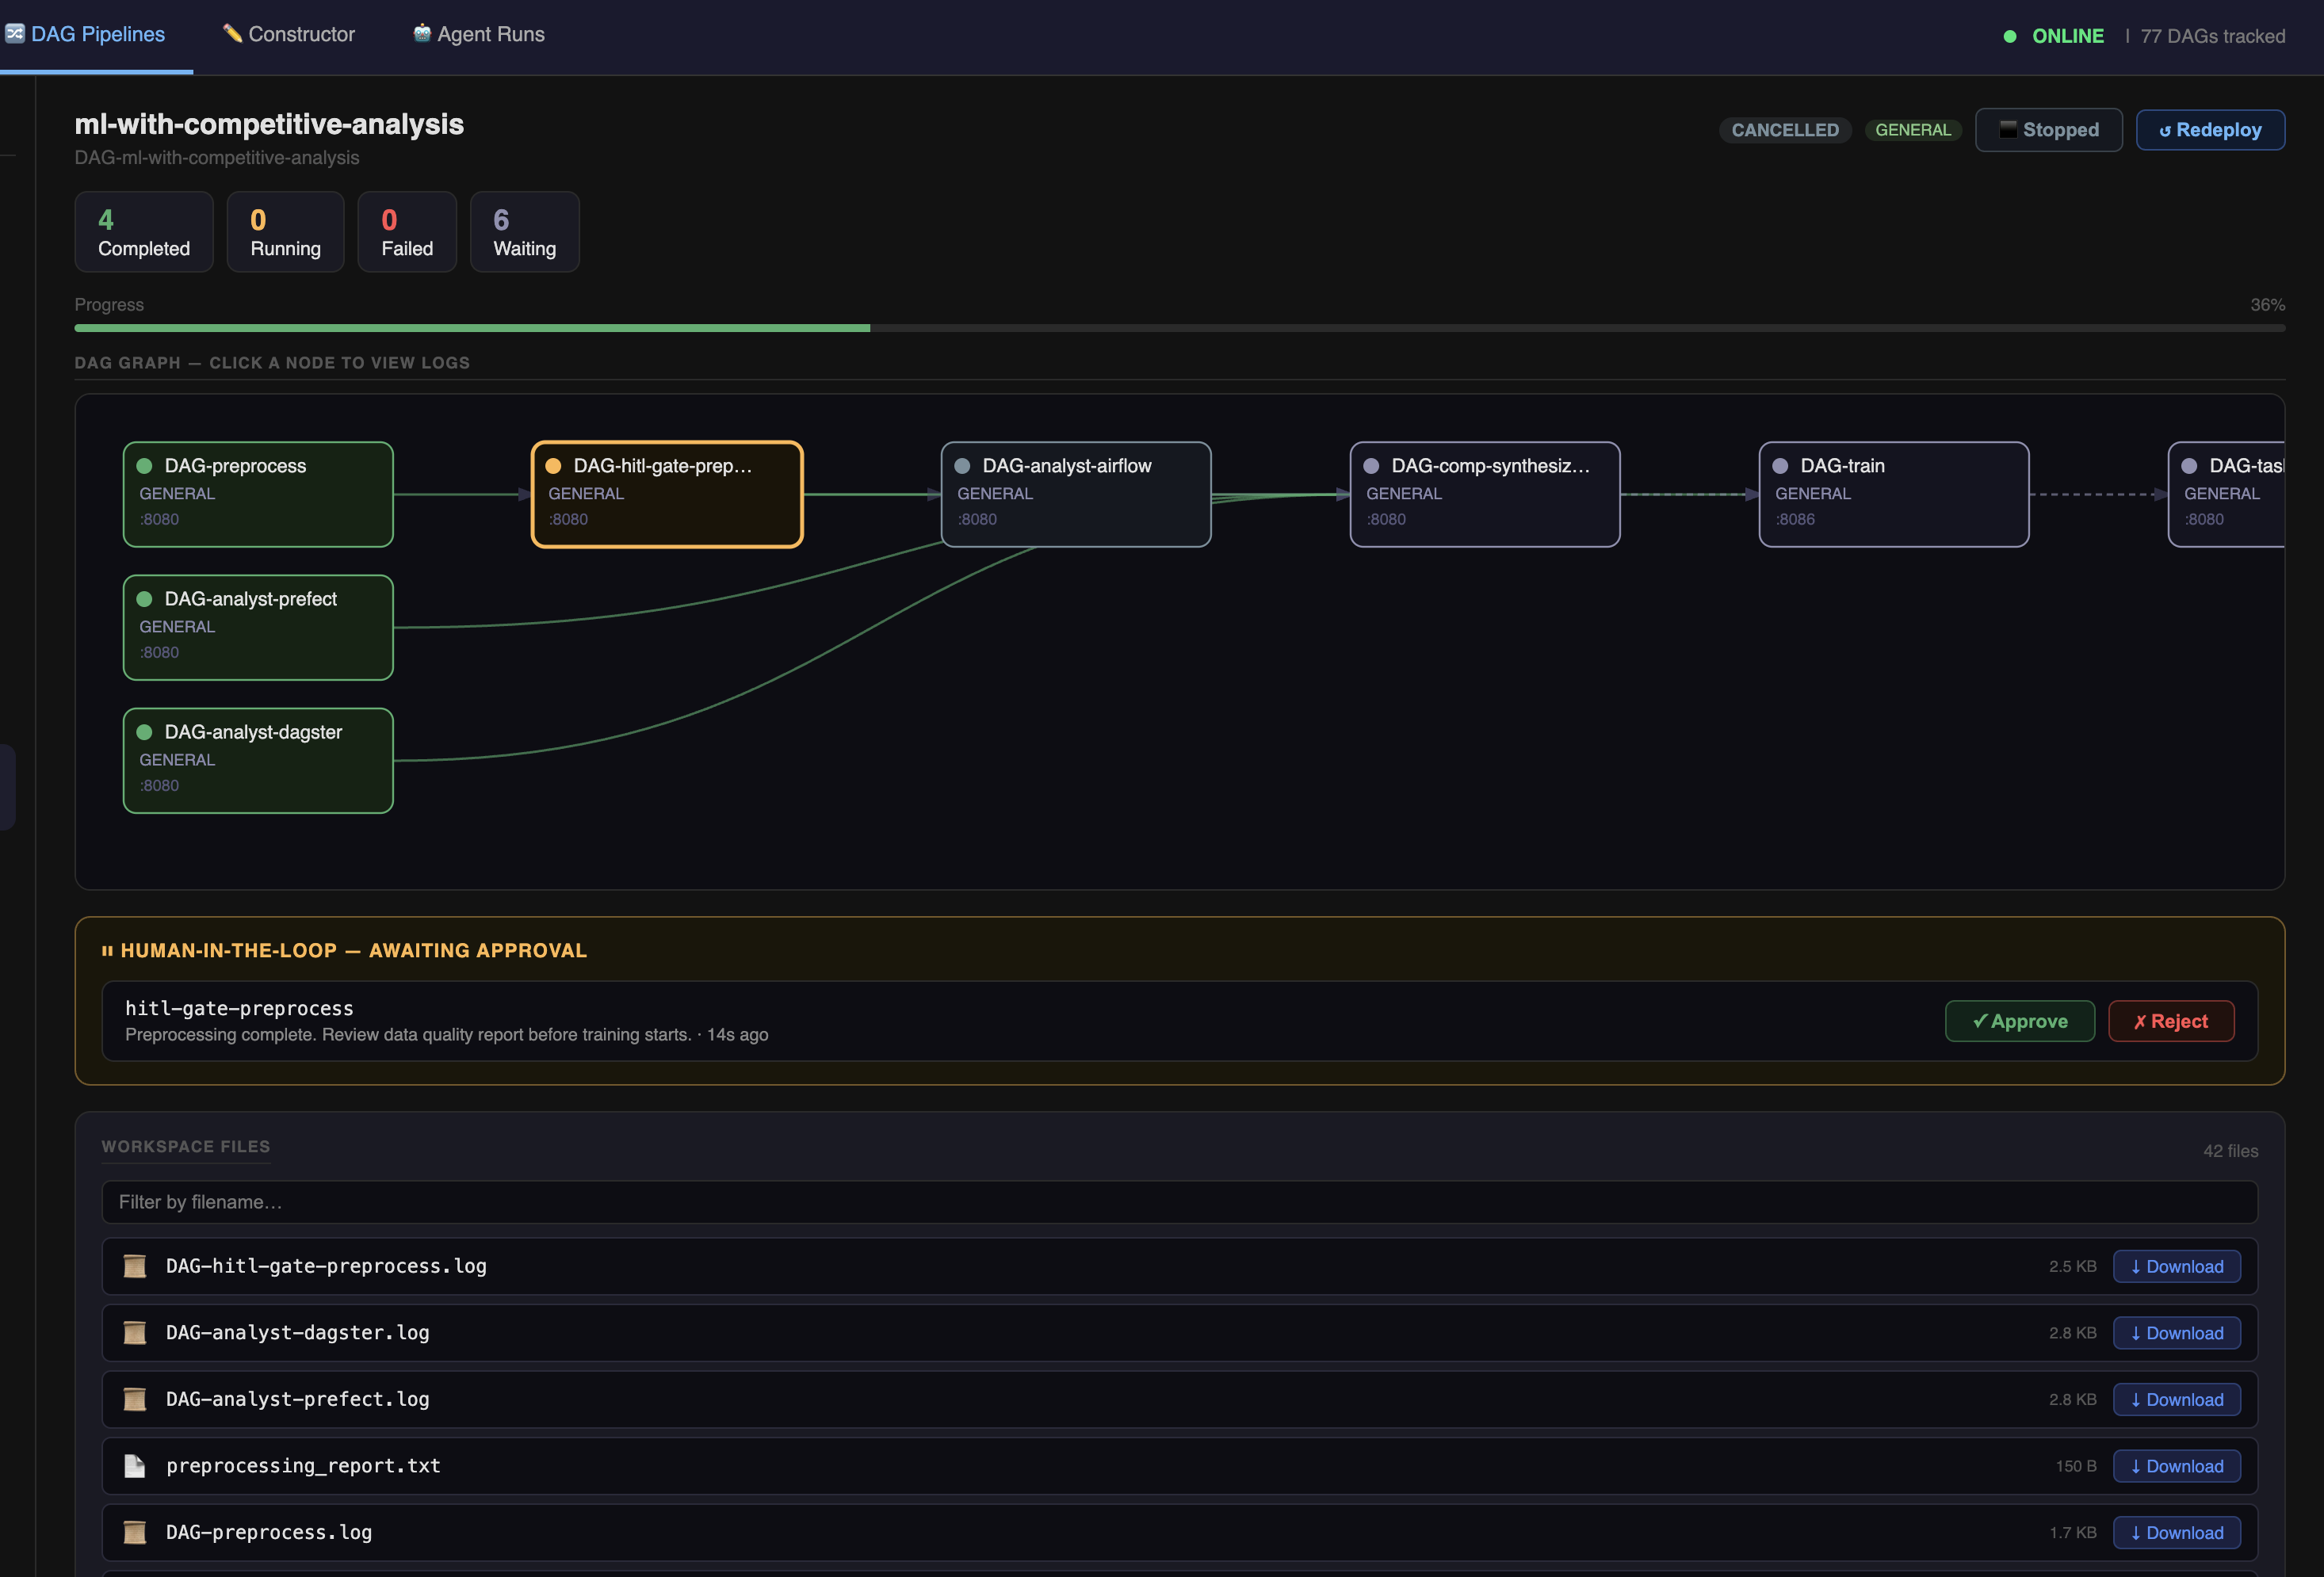Download preprocessing_report.txt
The height and width of the screenshot is (1577, 2324).
2176,1466
